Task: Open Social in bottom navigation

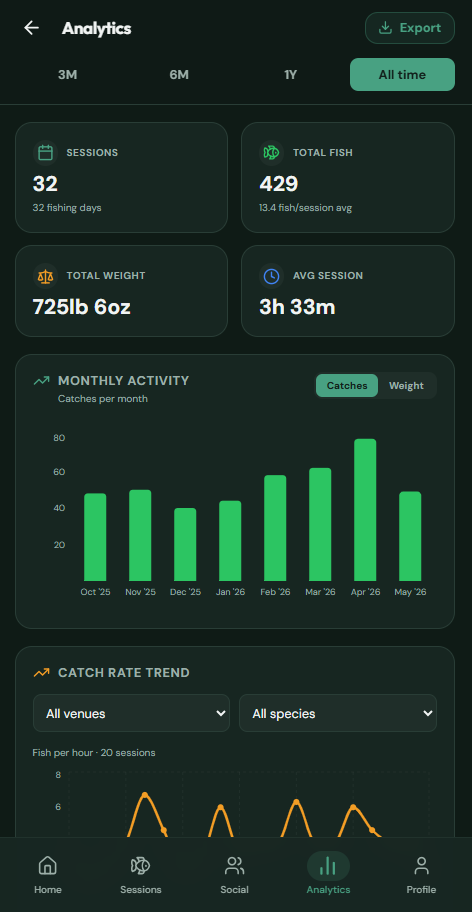Action: point(234,874)
